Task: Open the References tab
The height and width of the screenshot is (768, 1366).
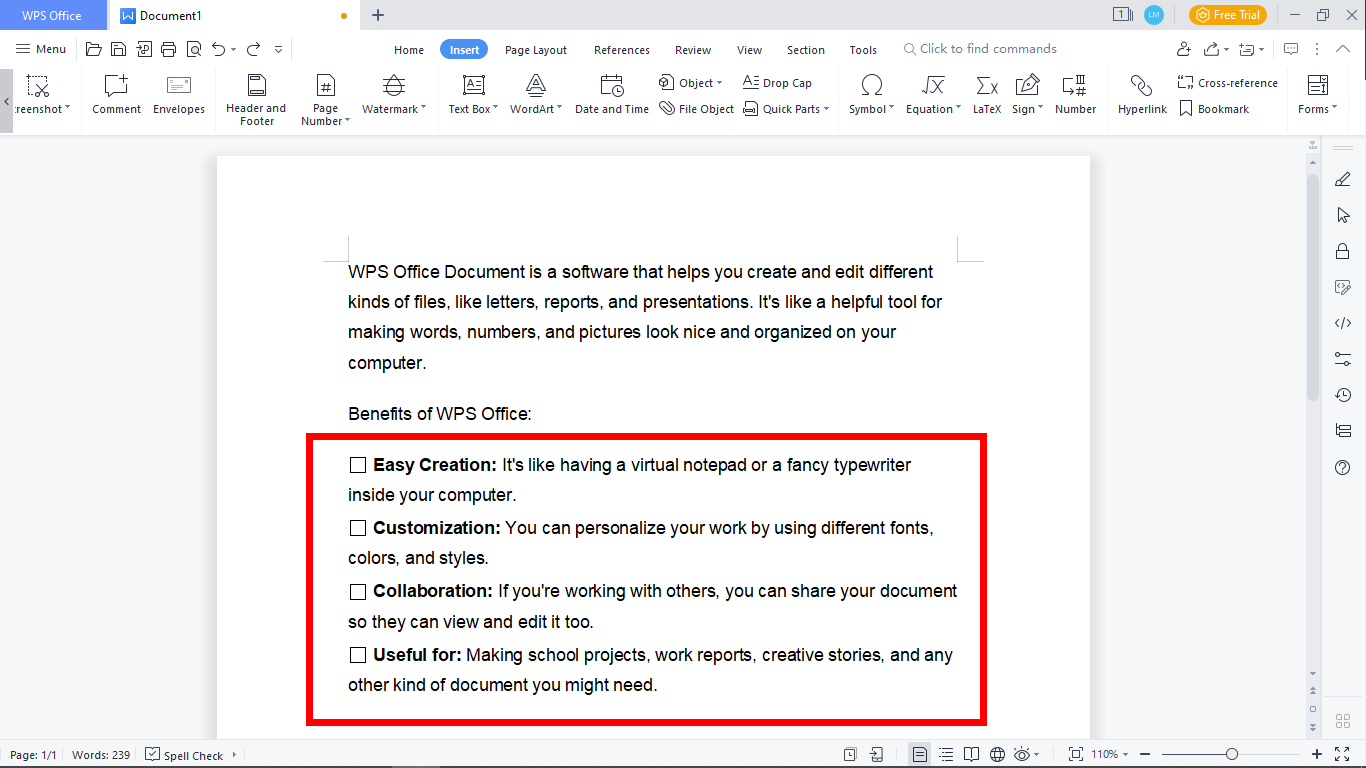Action: (x=622, y=50)
